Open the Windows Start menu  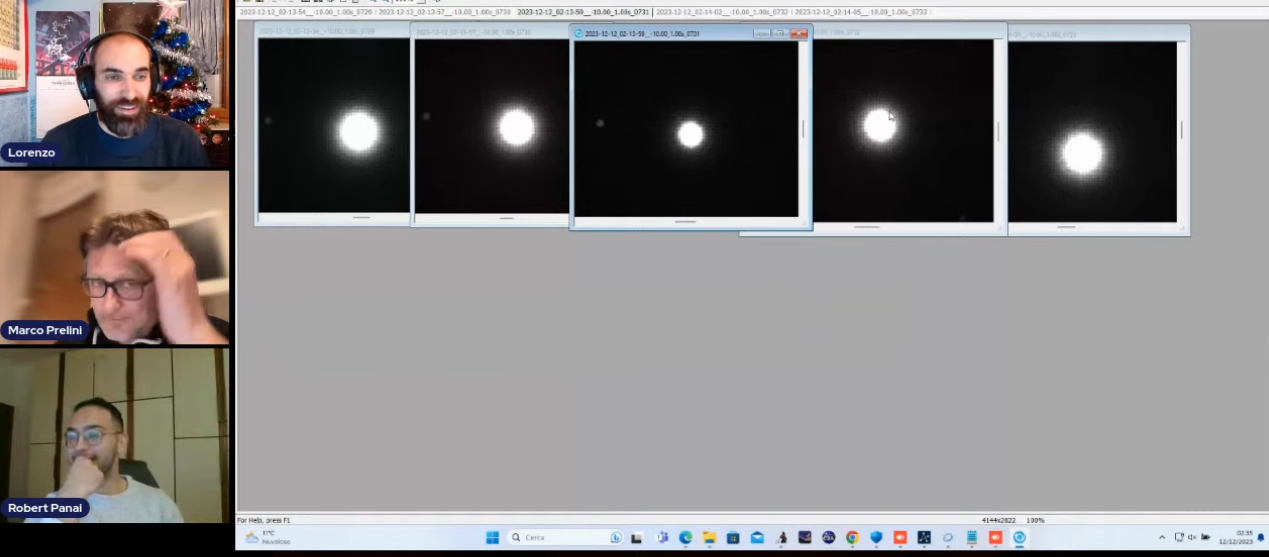[x=492, y=538]
